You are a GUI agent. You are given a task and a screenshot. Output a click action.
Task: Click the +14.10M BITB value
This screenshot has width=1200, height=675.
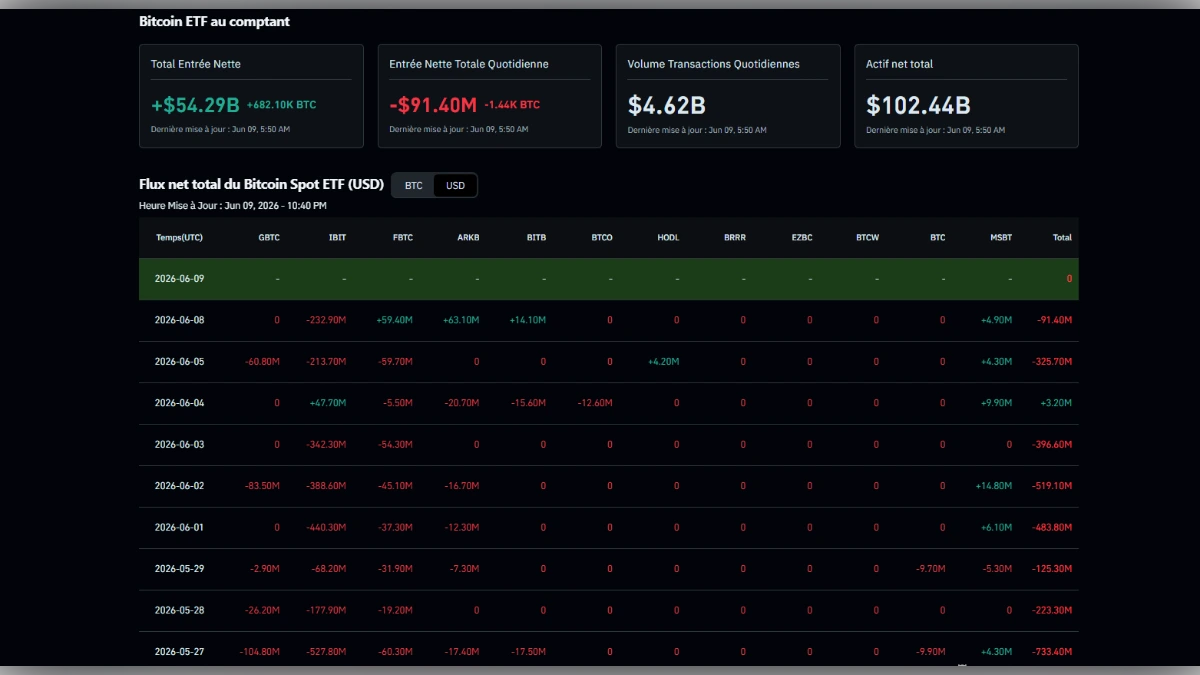click(528, 320)
